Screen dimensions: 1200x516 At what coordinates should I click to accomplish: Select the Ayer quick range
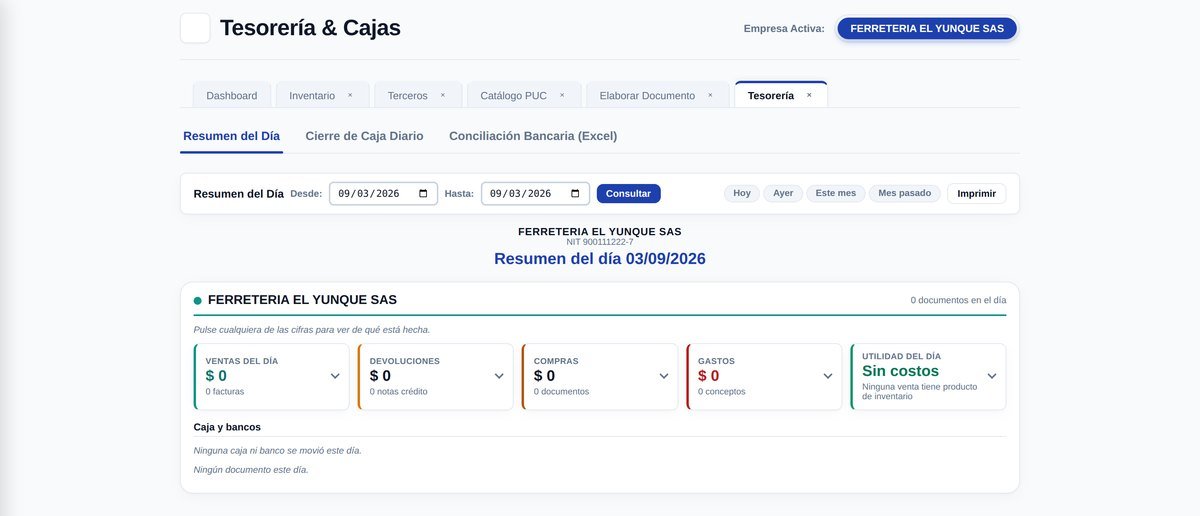783,193
